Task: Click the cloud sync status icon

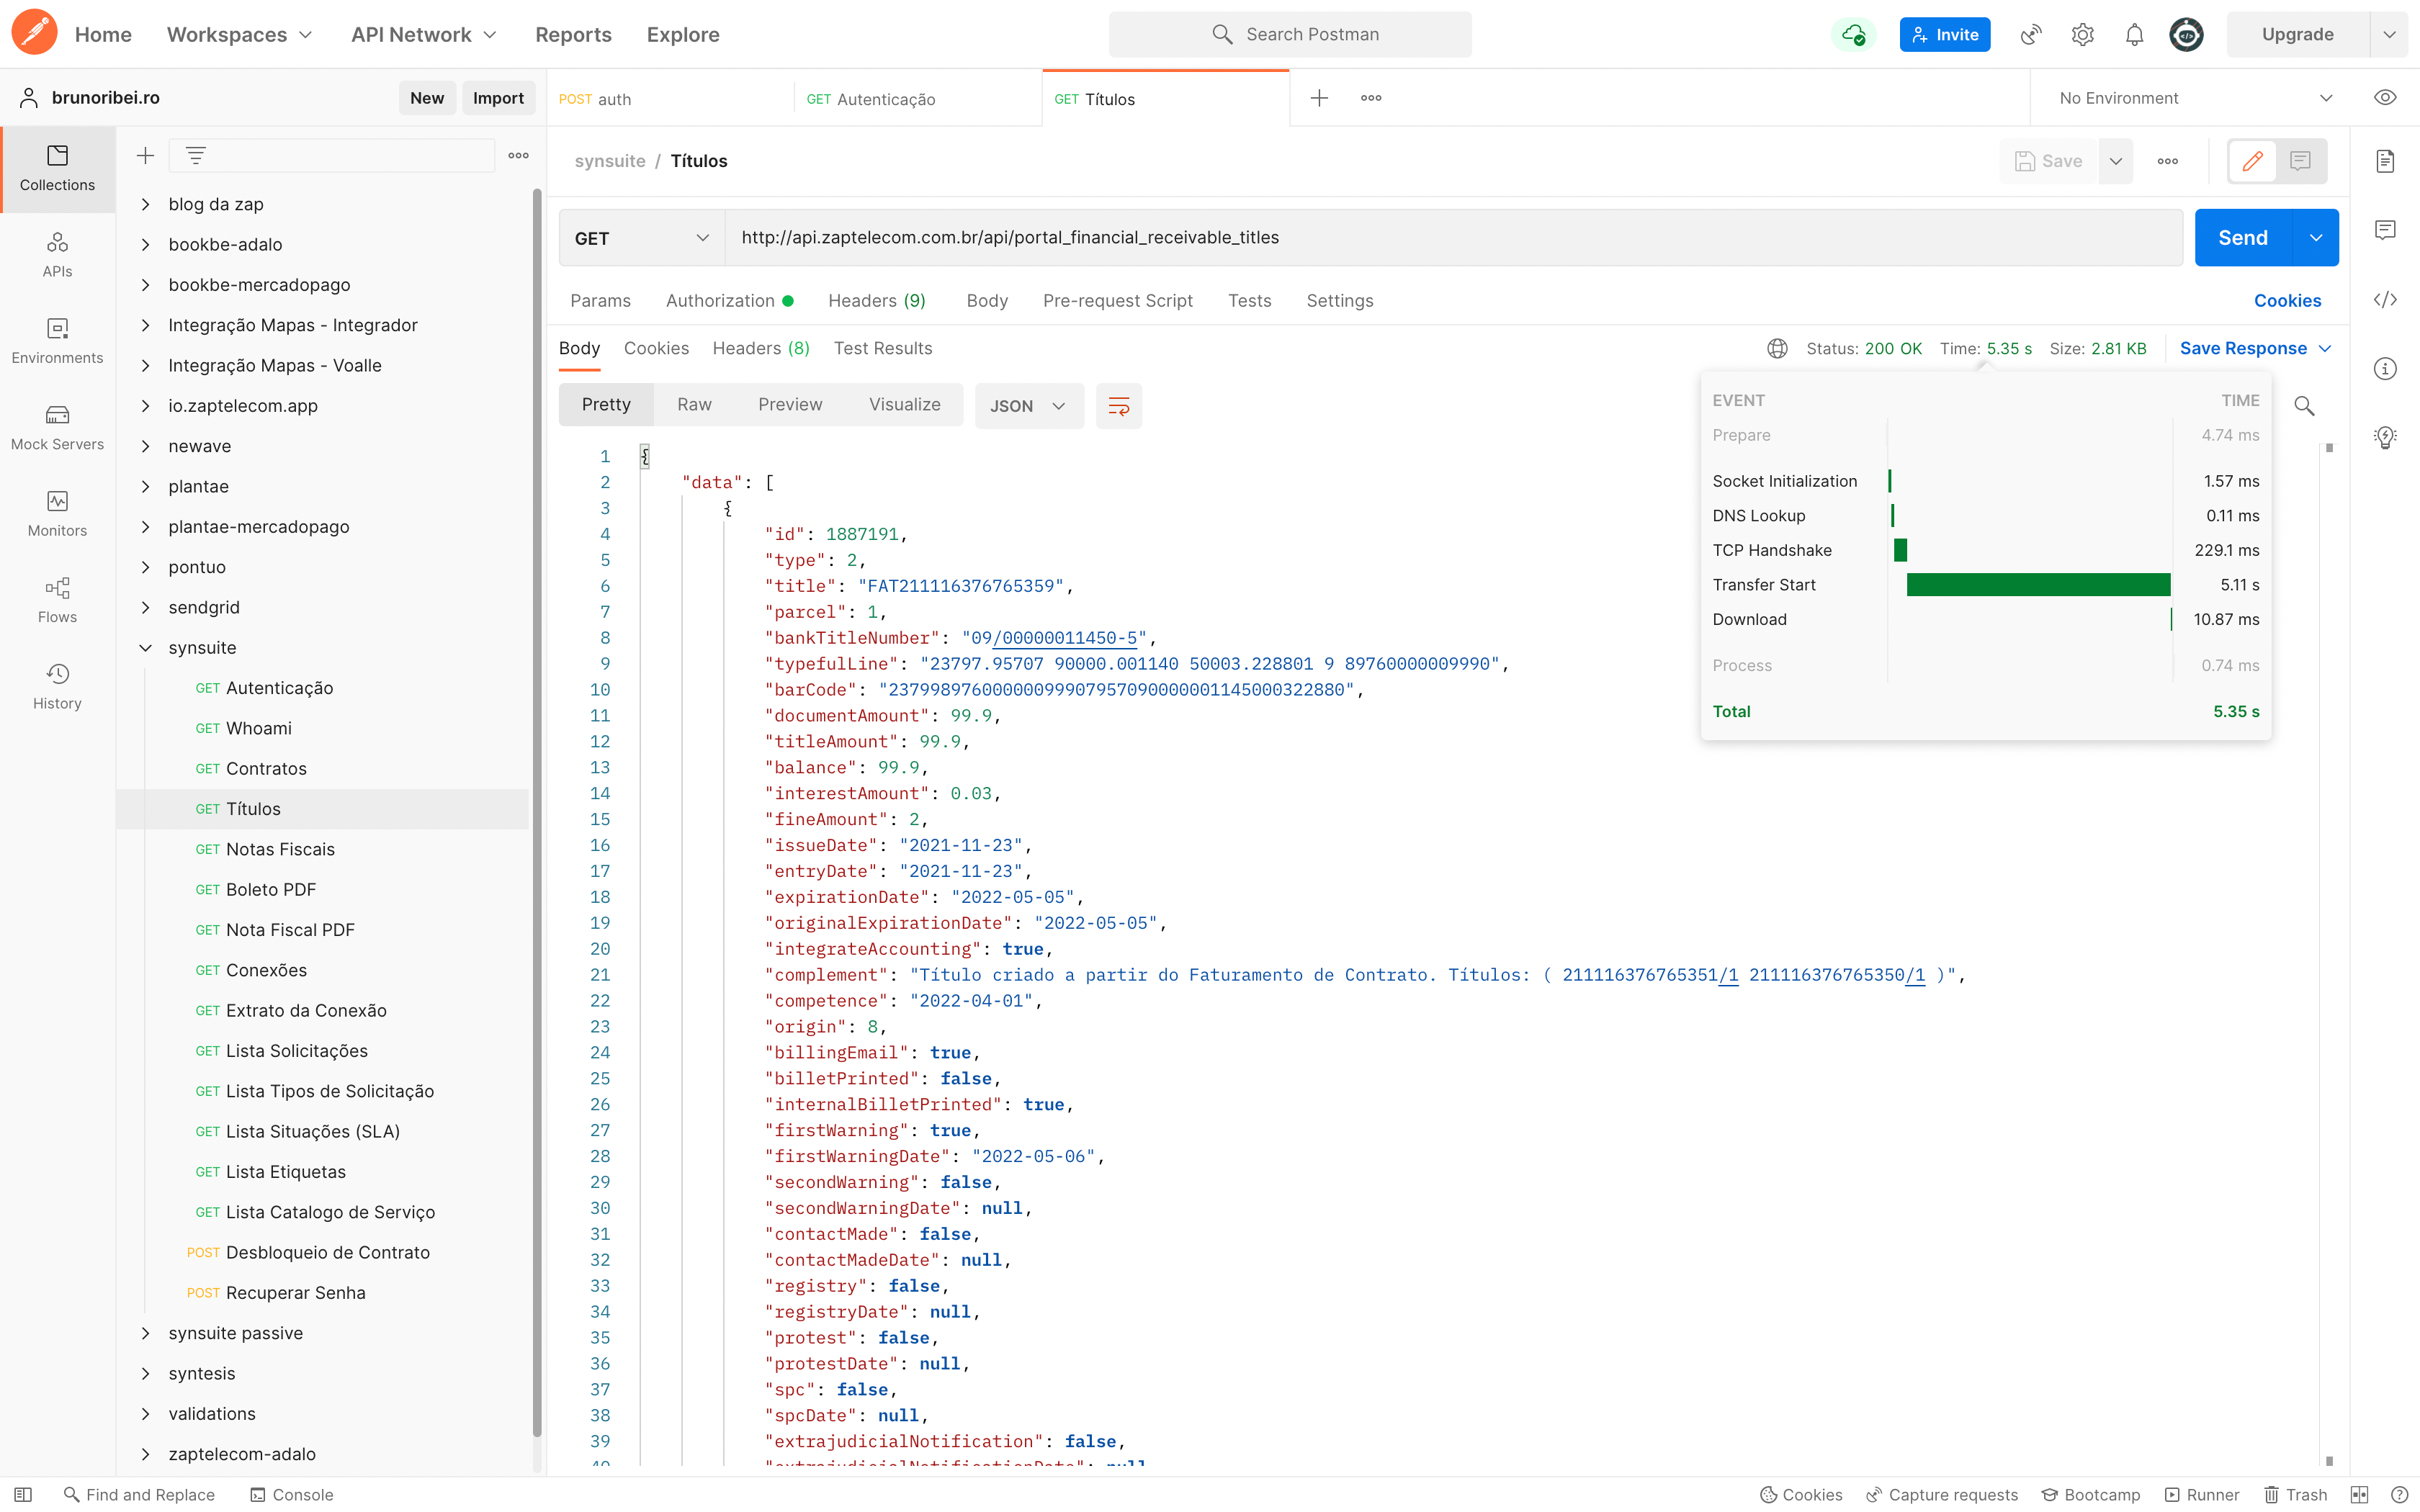Action: click(x=1853, y=35)
